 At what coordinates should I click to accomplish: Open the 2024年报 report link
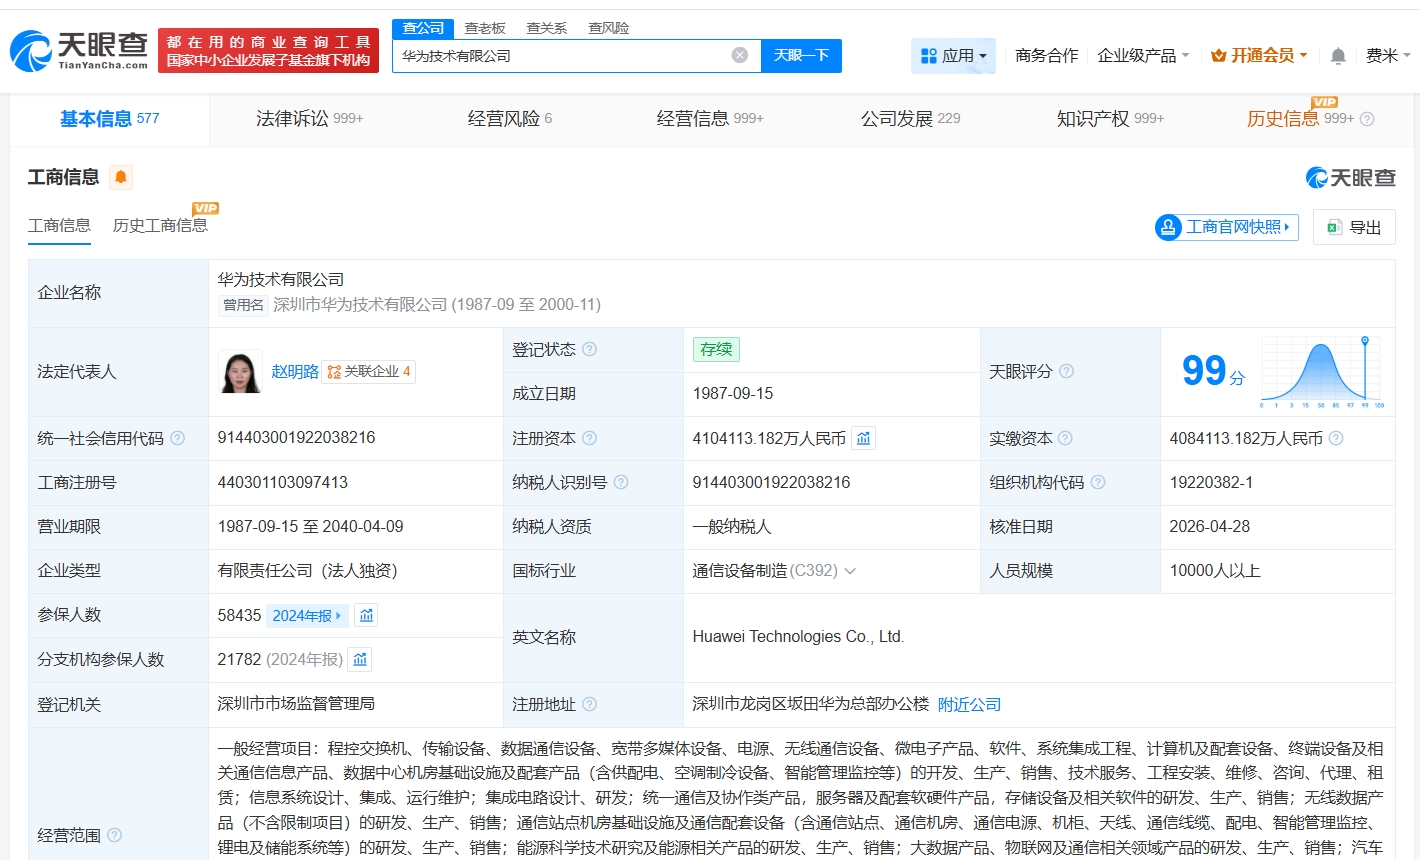click(x=307, y=616)
